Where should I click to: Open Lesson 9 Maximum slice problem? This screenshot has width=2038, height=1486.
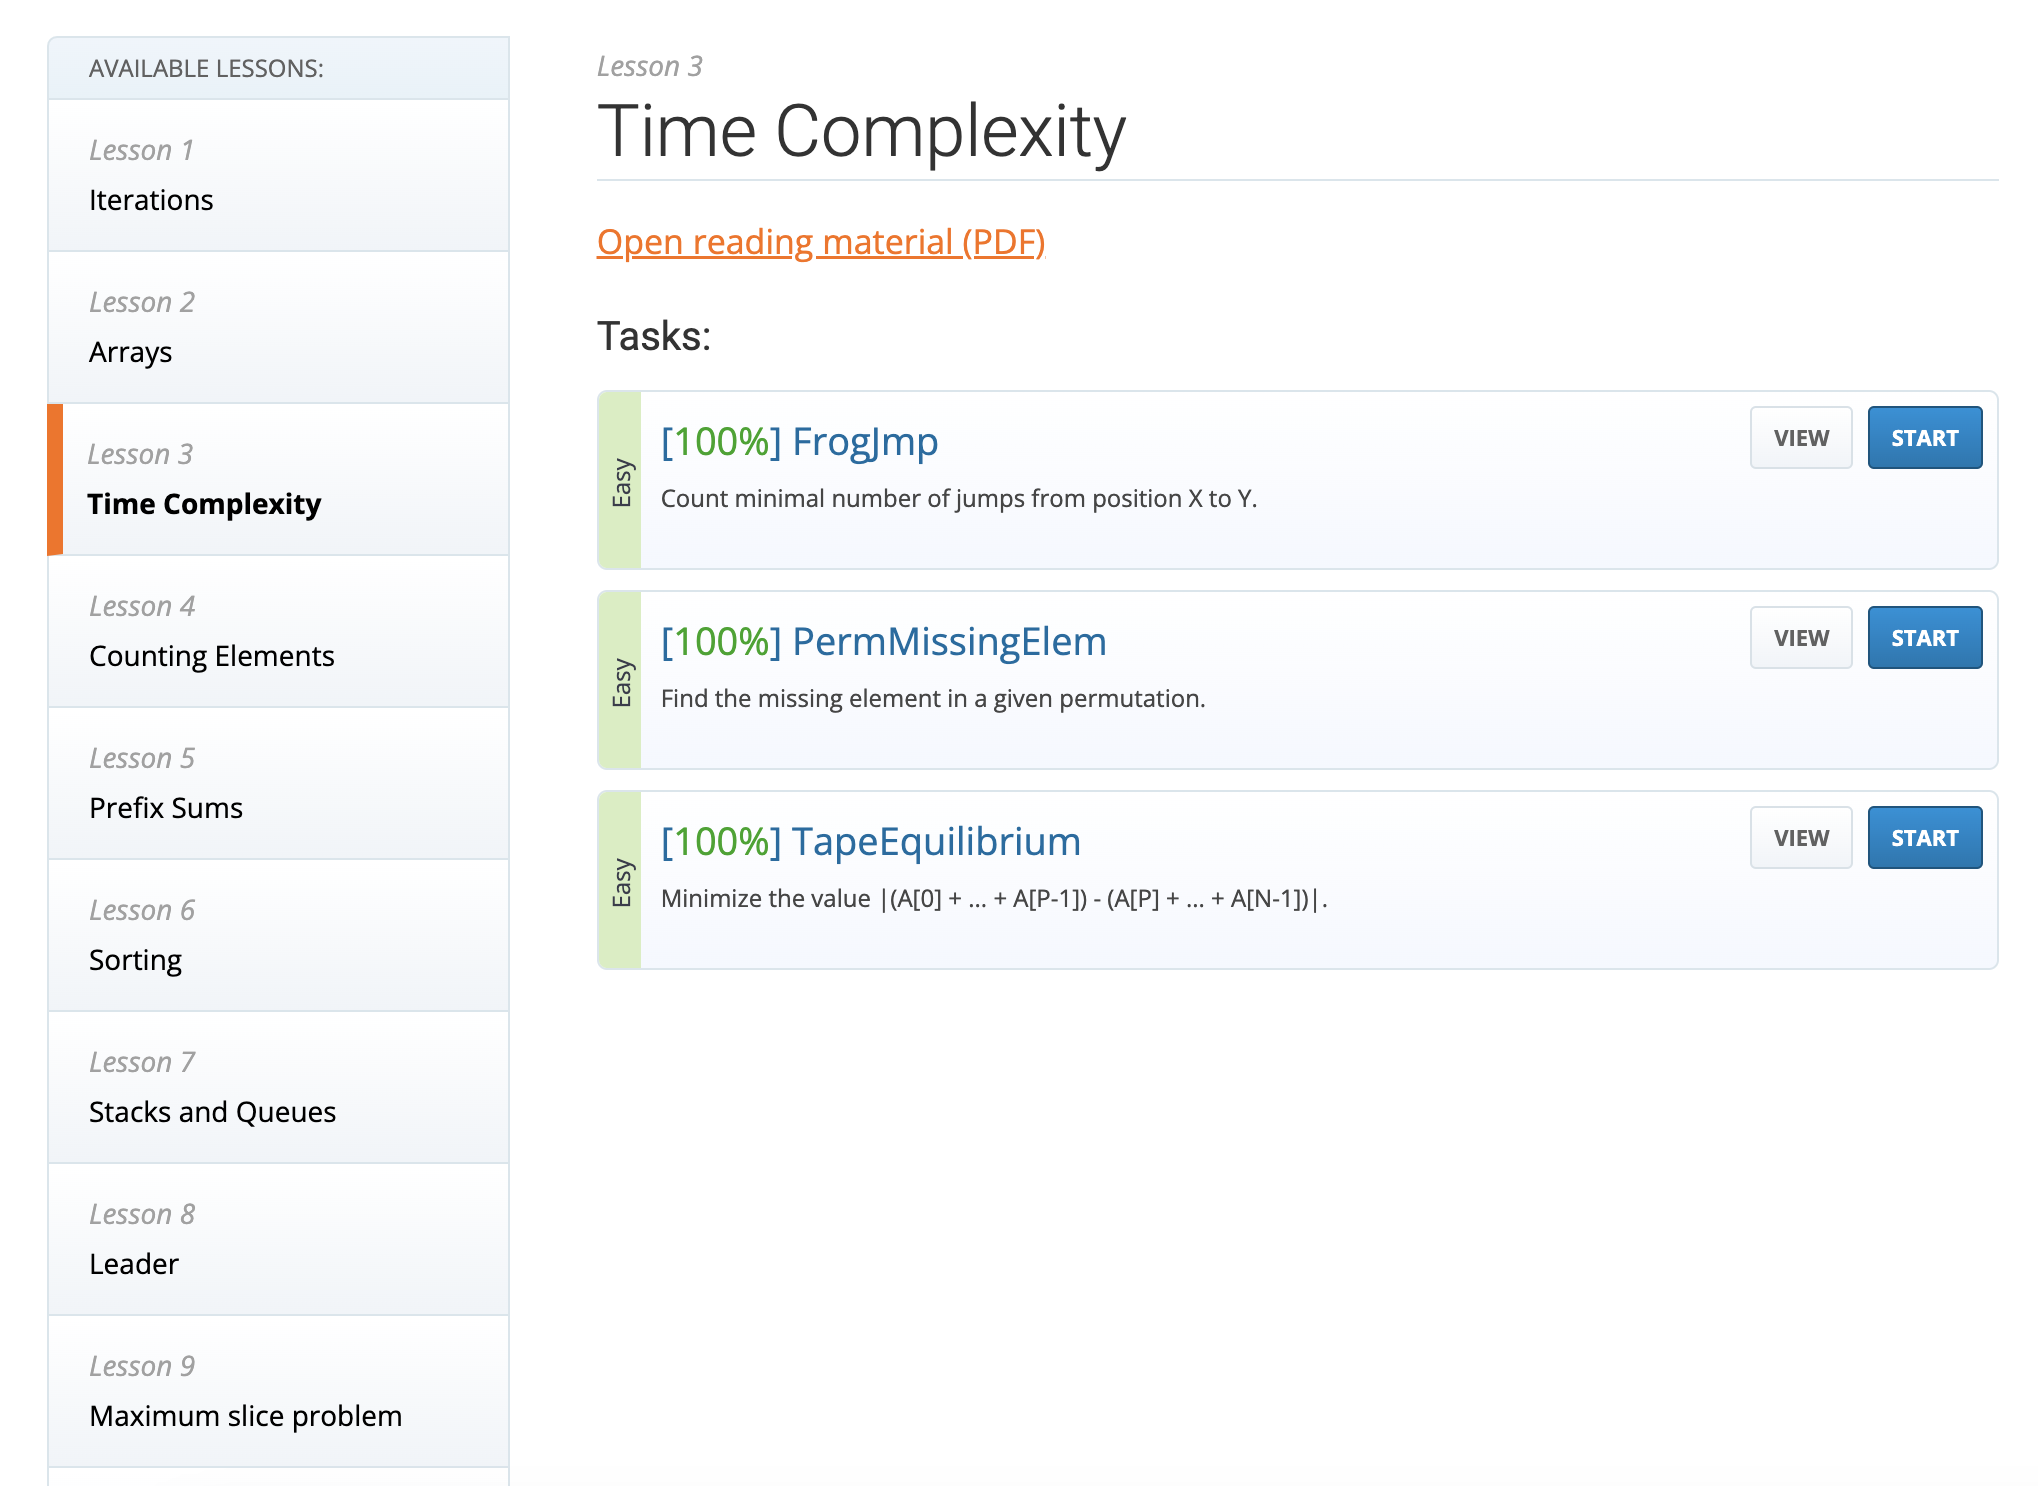click(245, 1415)
